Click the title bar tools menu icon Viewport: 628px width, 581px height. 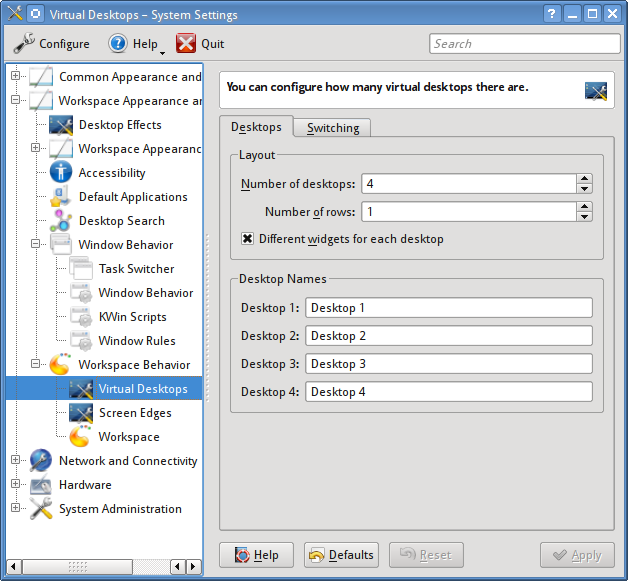click(15, 14)
